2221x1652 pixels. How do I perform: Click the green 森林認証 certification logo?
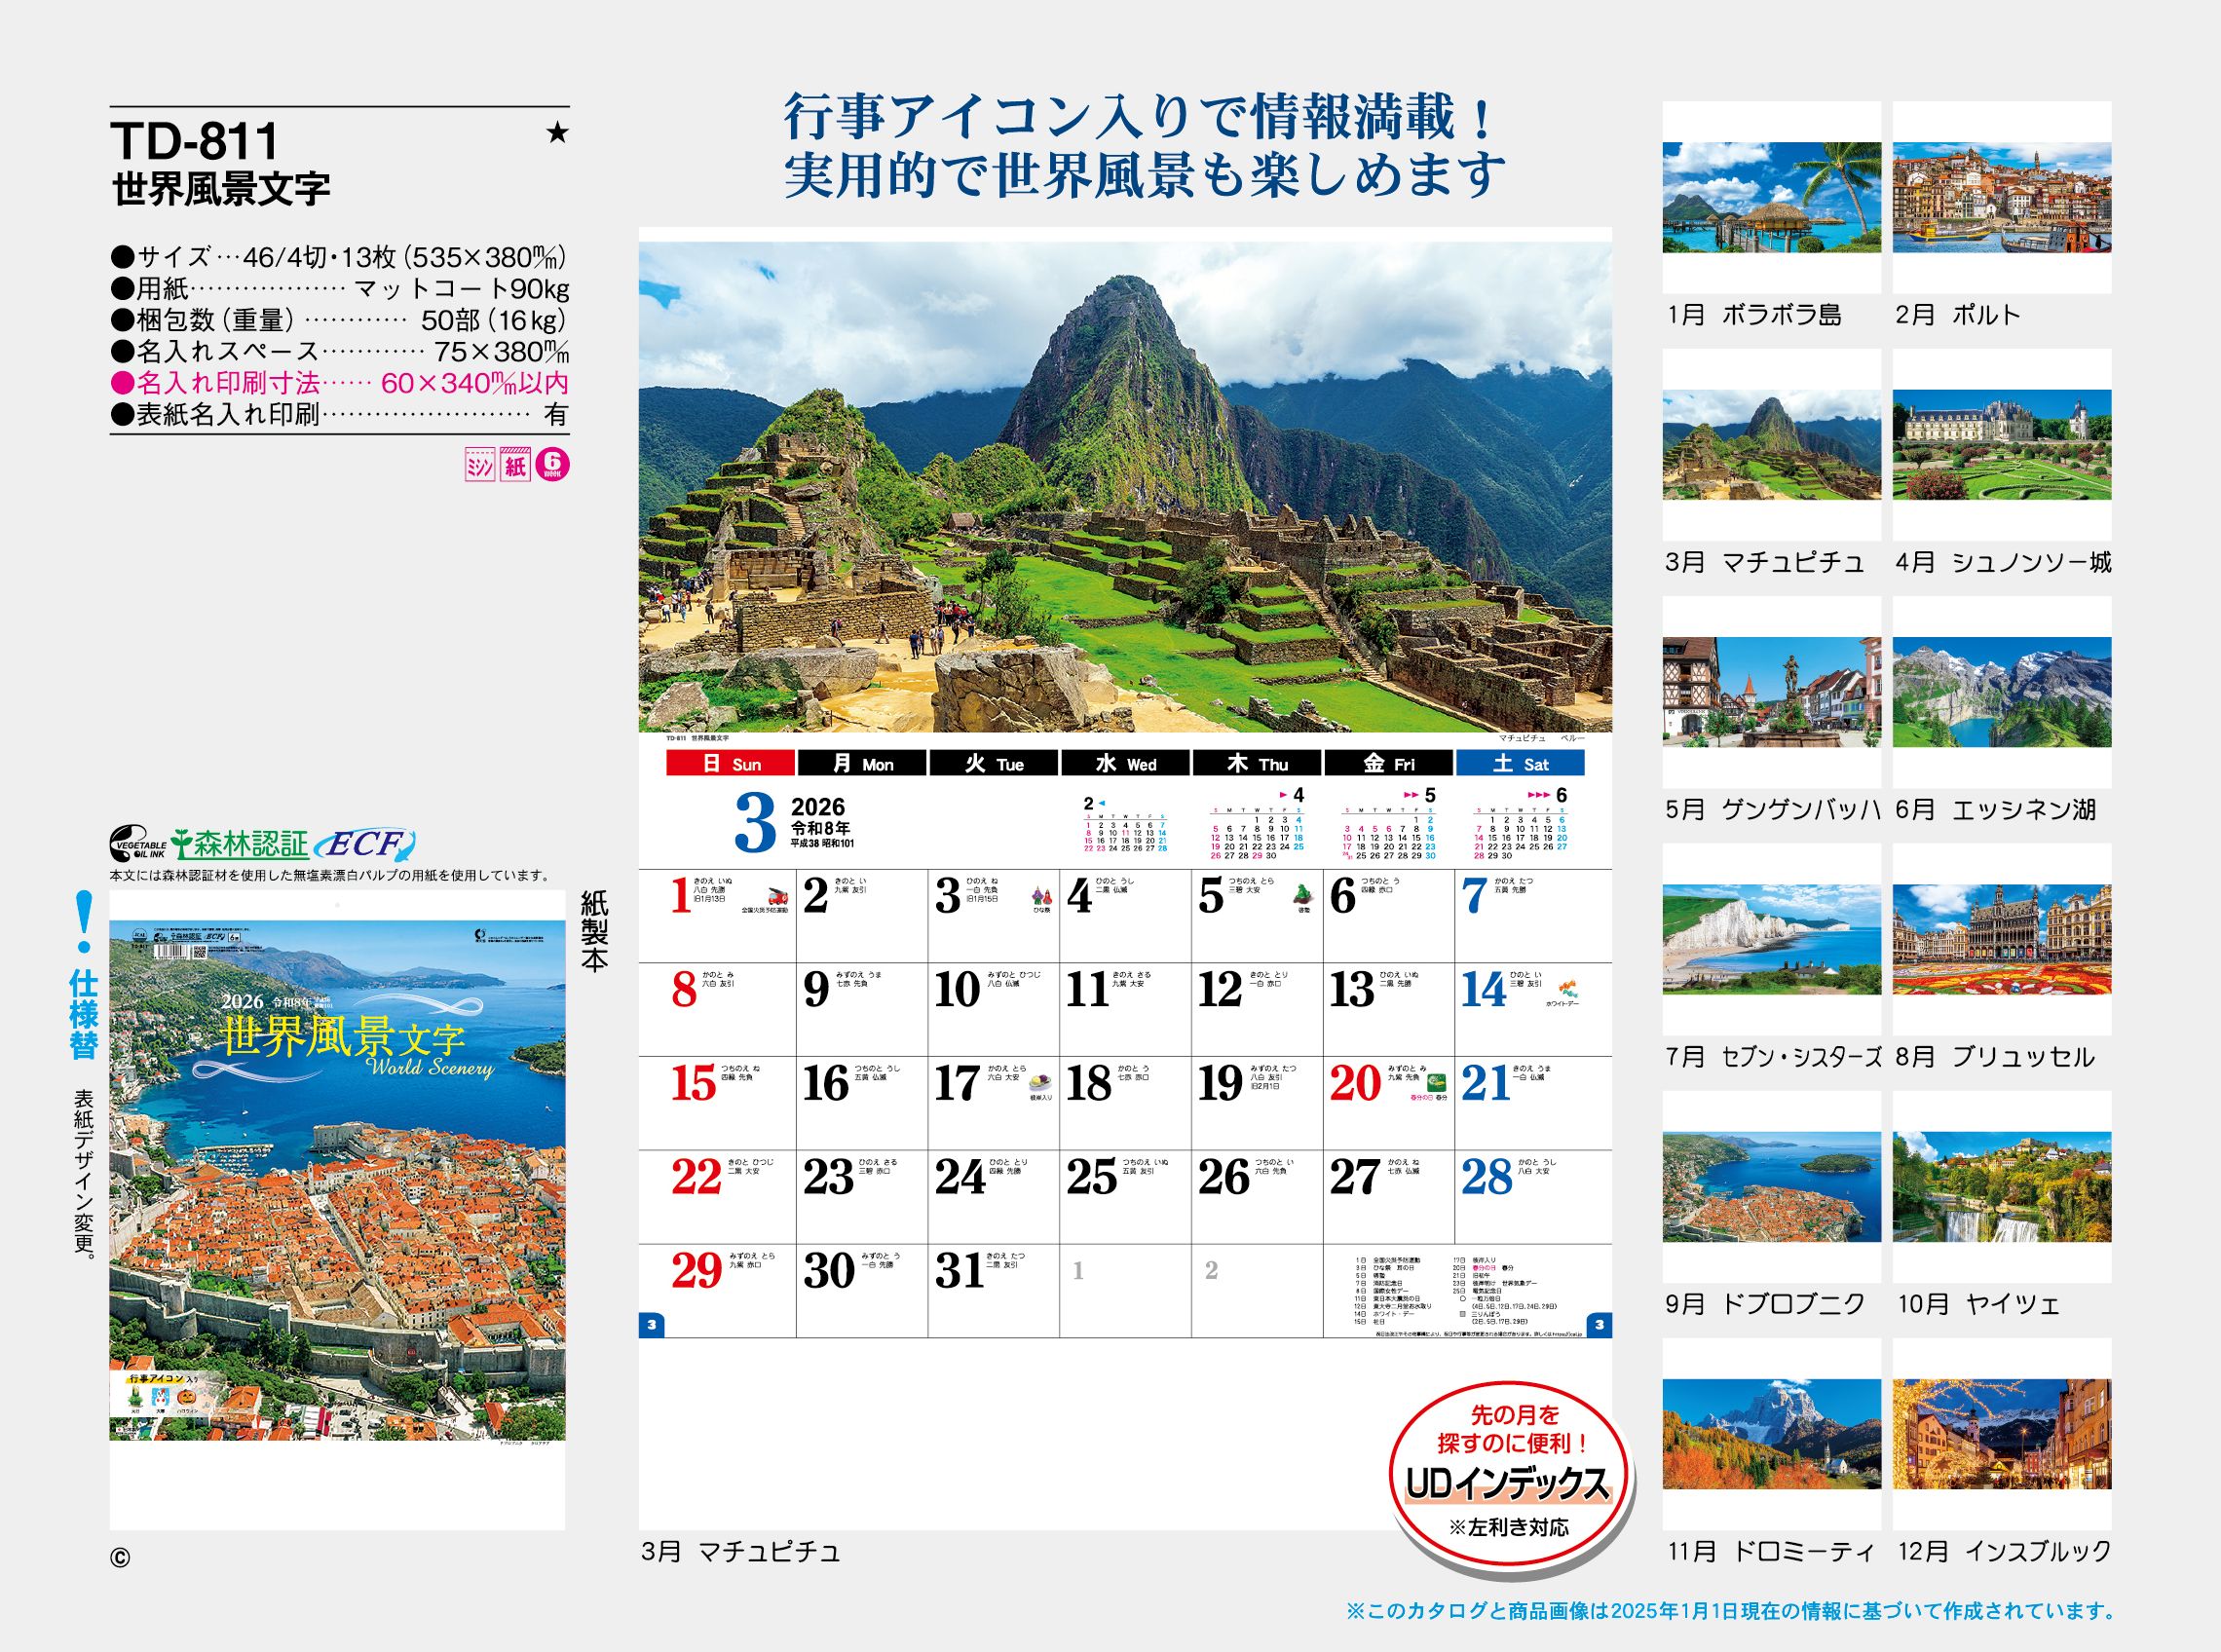coord(240,842)
